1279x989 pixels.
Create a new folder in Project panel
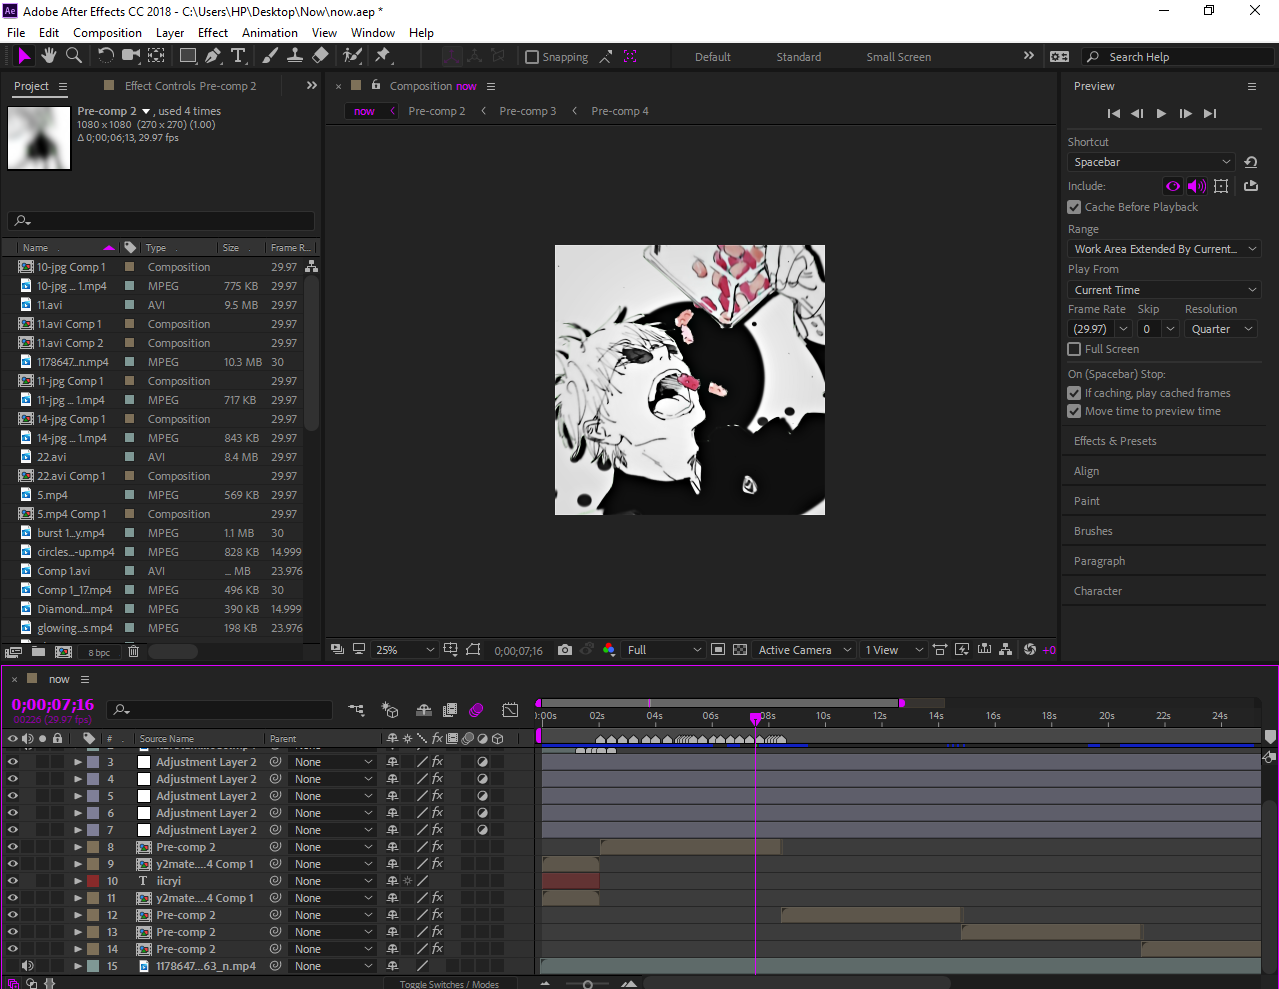[x=38, y=652]
